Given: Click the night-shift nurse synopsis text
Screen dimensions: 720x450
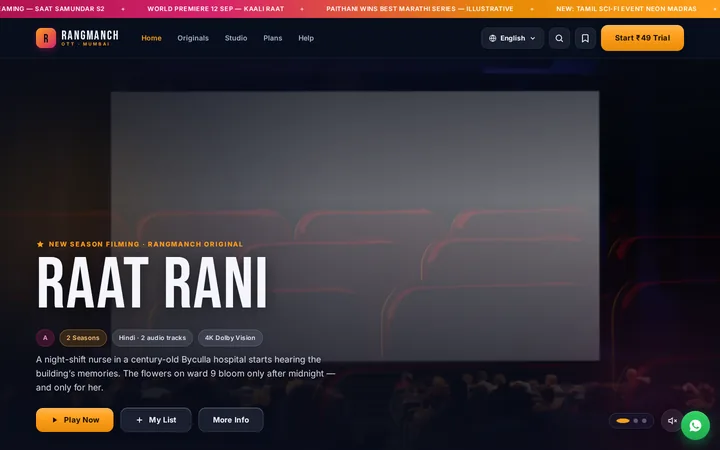Looking at the screenshot, I should (x=186, y=373).
